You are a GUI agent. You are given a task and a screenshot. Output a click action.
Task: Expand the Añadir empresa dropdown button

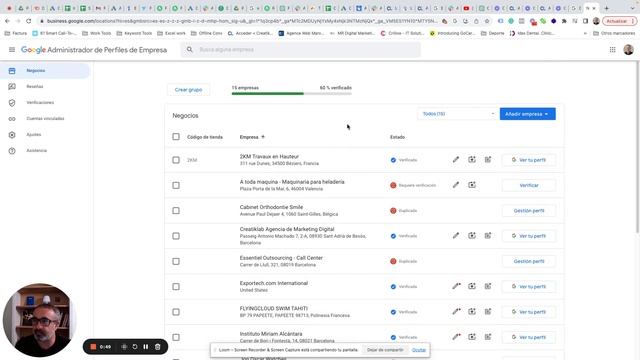(527, 114)
